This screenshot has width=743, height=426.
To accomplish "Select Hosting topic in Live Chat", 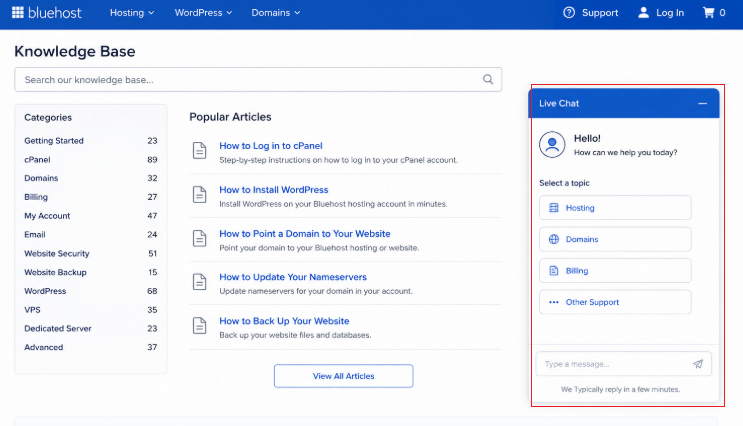I will [x=615, y=208].
